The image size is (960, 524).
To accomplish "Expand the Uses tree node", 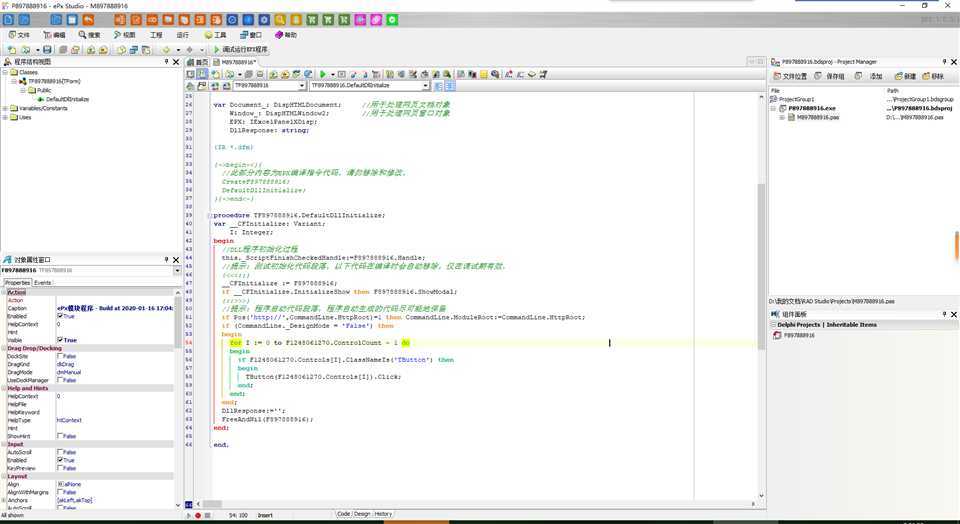I will (x=6, y=118).
